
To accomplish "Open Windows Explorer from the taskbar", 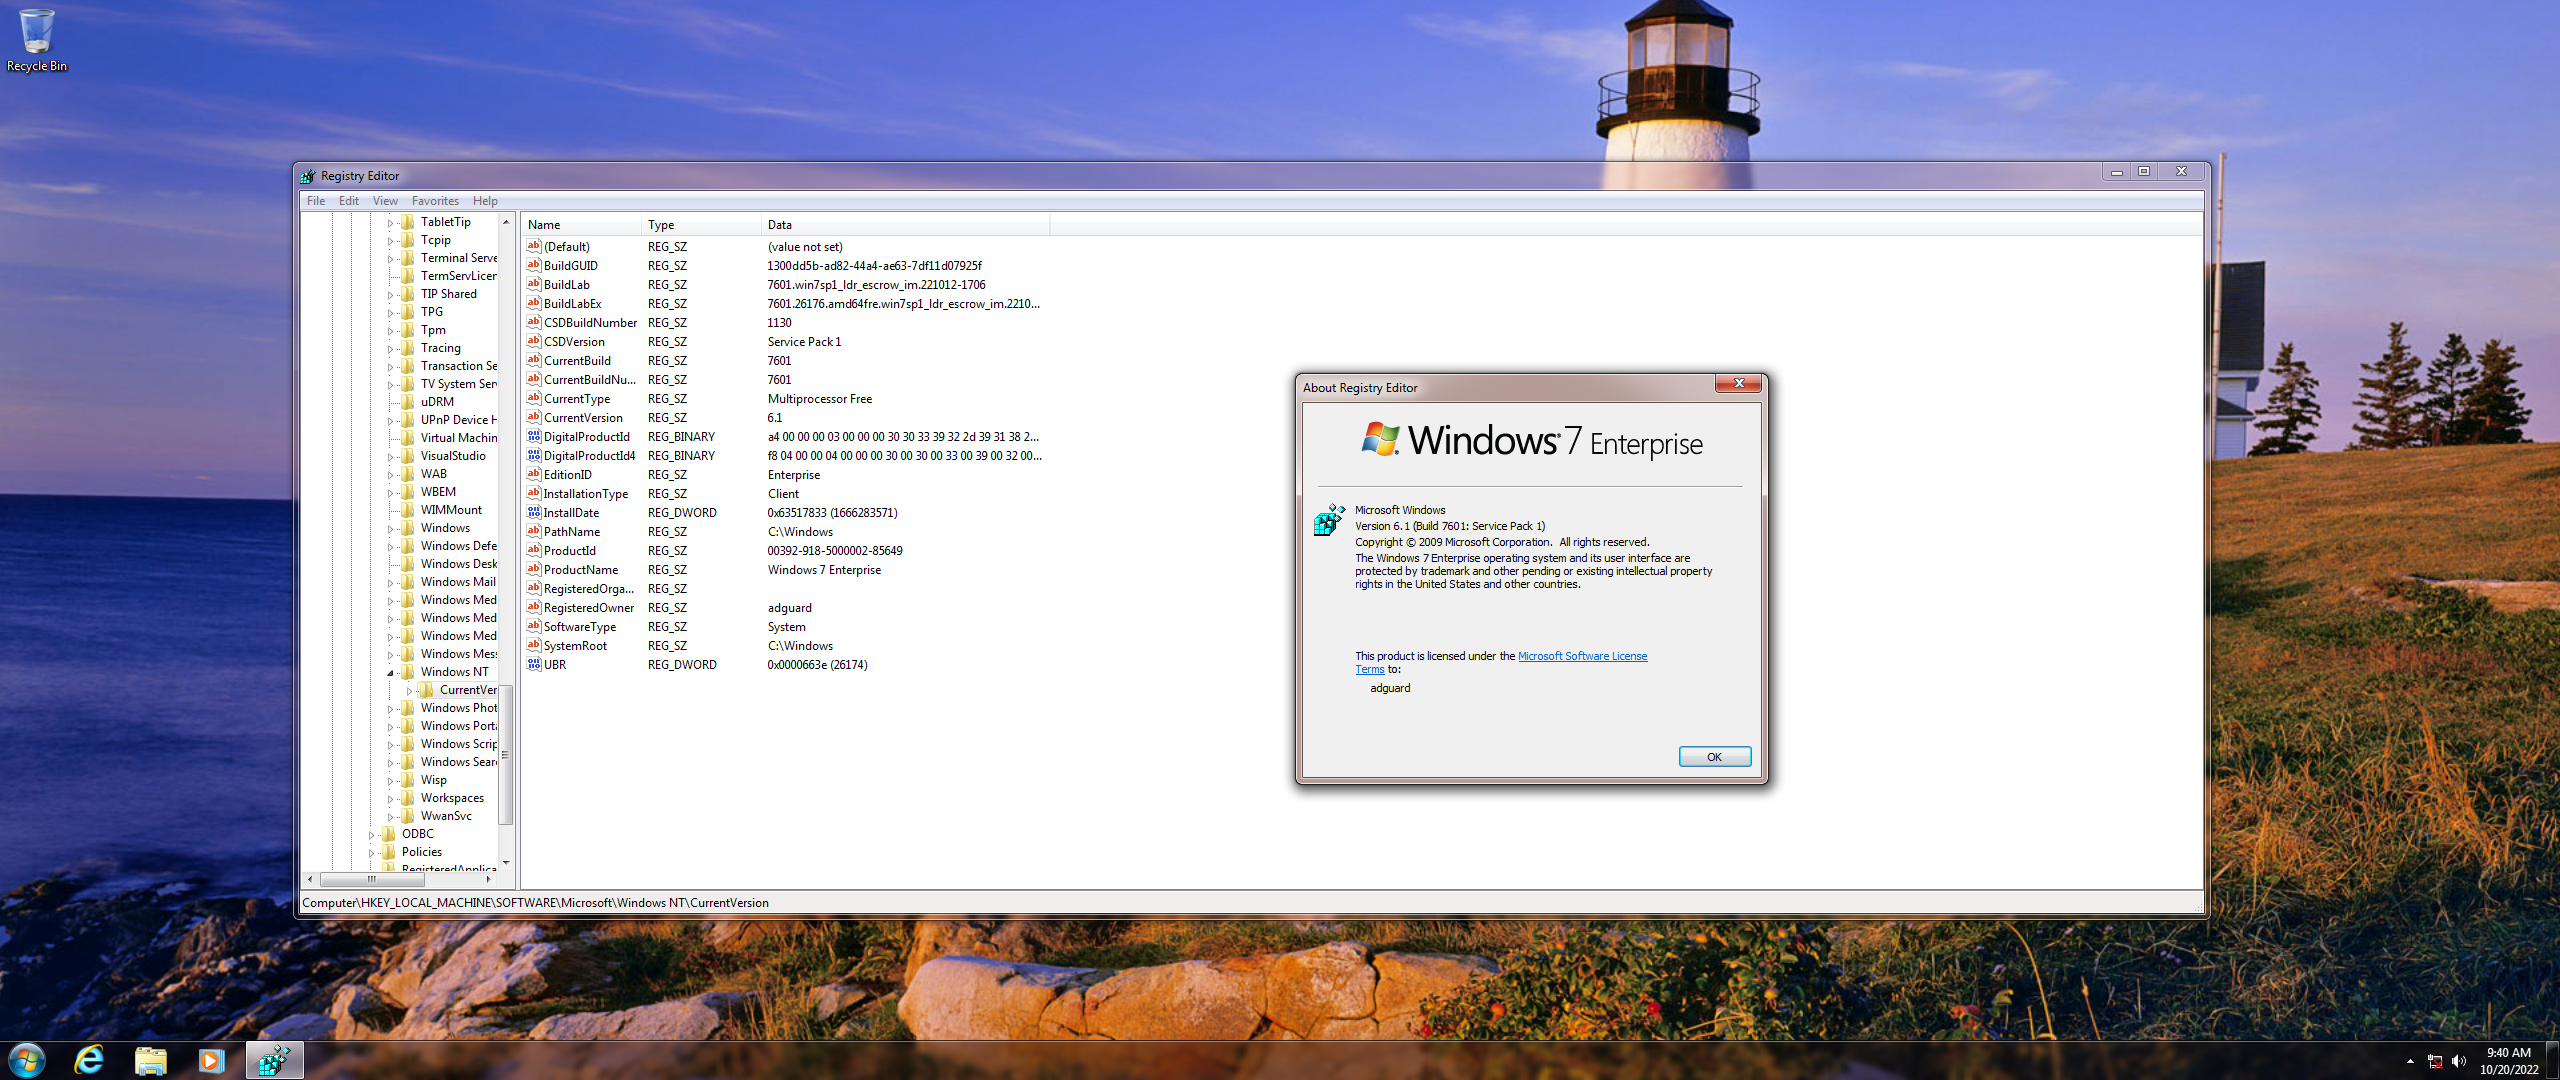I will click(x=150, y=1060).
